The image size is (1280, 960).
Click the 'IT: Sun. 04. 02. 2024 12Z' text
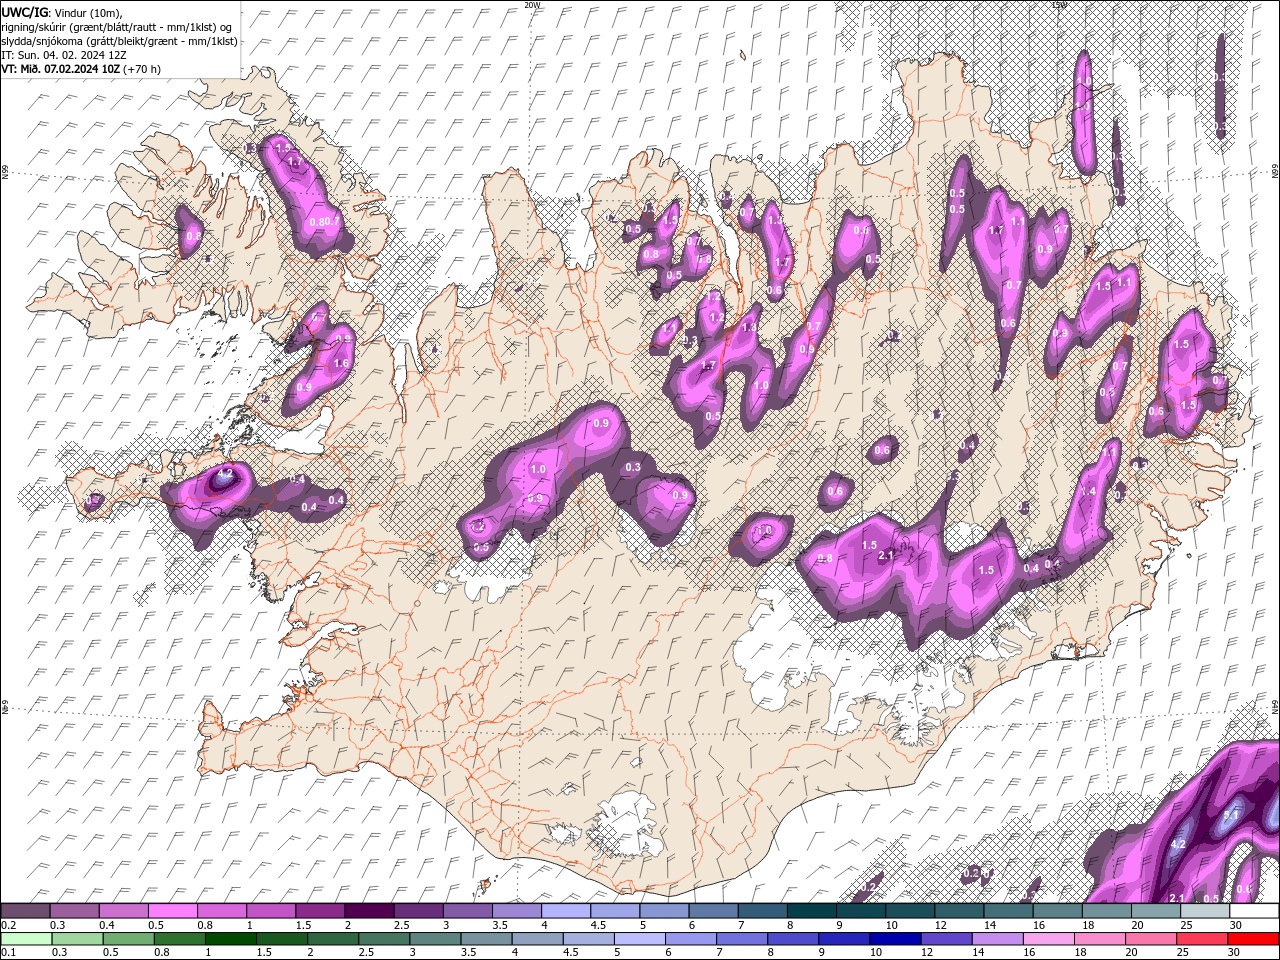point(64,55)
